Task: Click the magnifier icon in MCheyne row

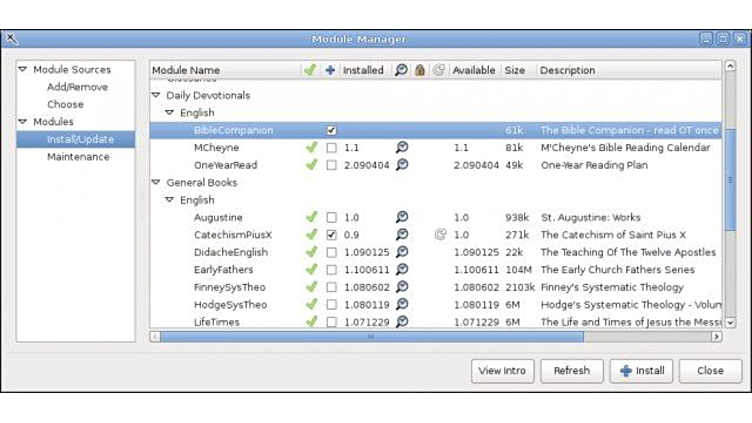Action: click(x=401, y=148)
